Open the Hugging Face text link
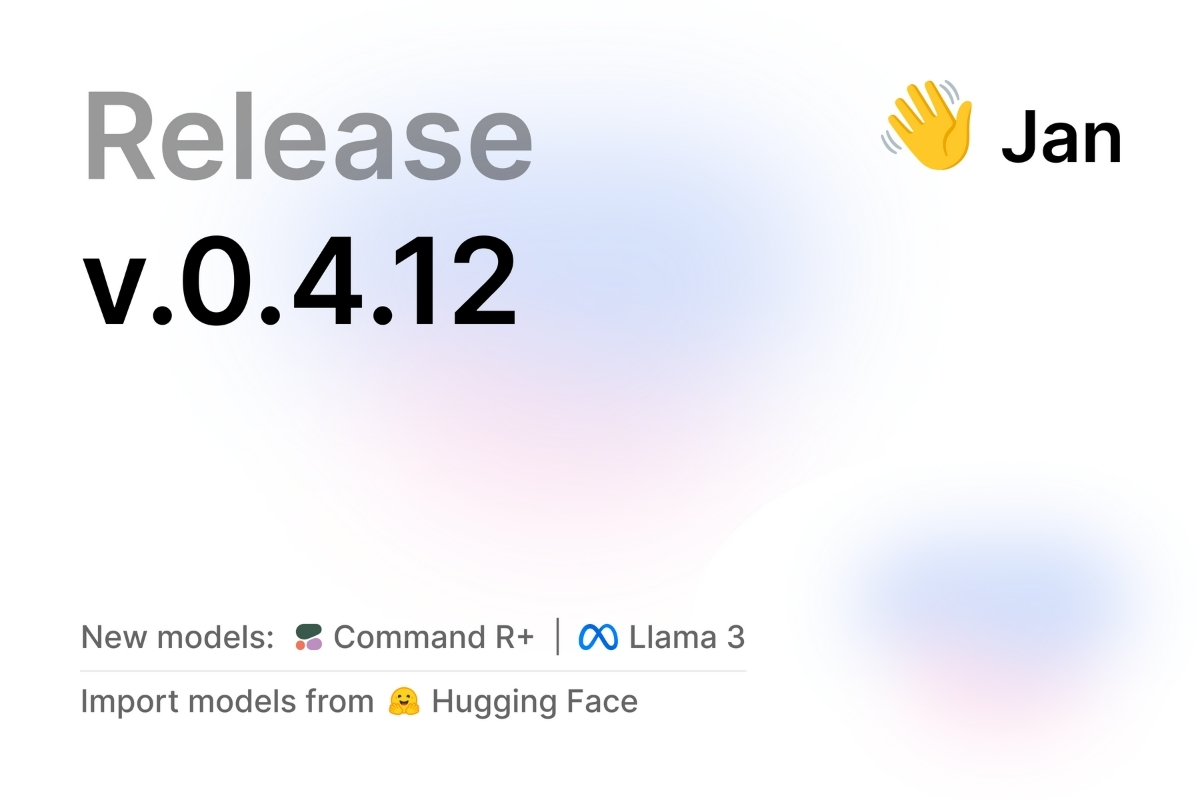This screenshot has height=800, width=1200. click(534, 702)
